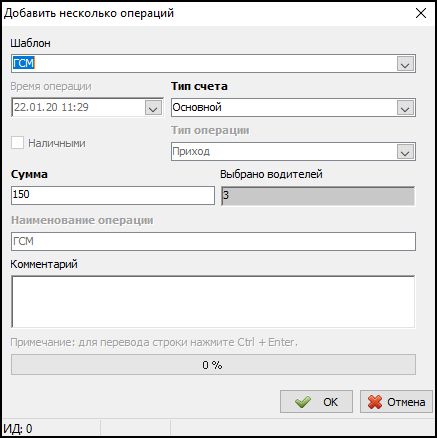Open the Шаблон dropdown arrow
437x438 pixels.
405,64
